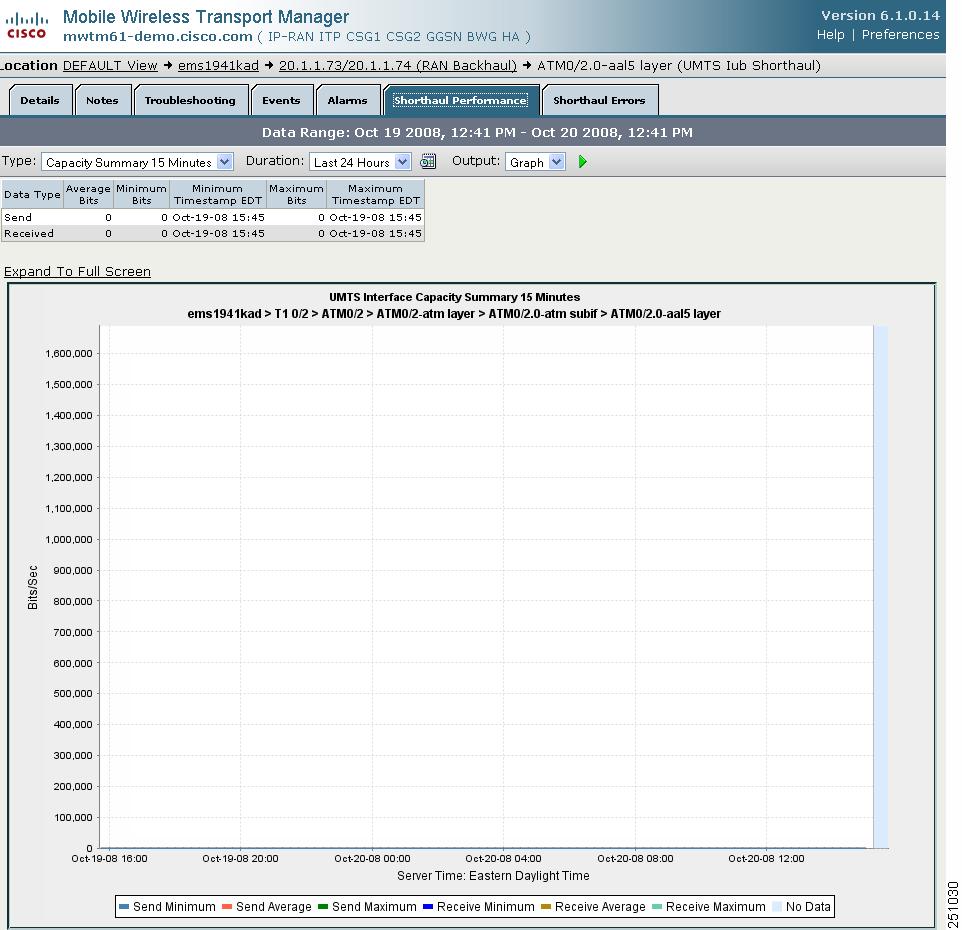962x930 pixels.
Task: Click the Minimum Timestamp EDT column header
Action: tap(218, 194)
